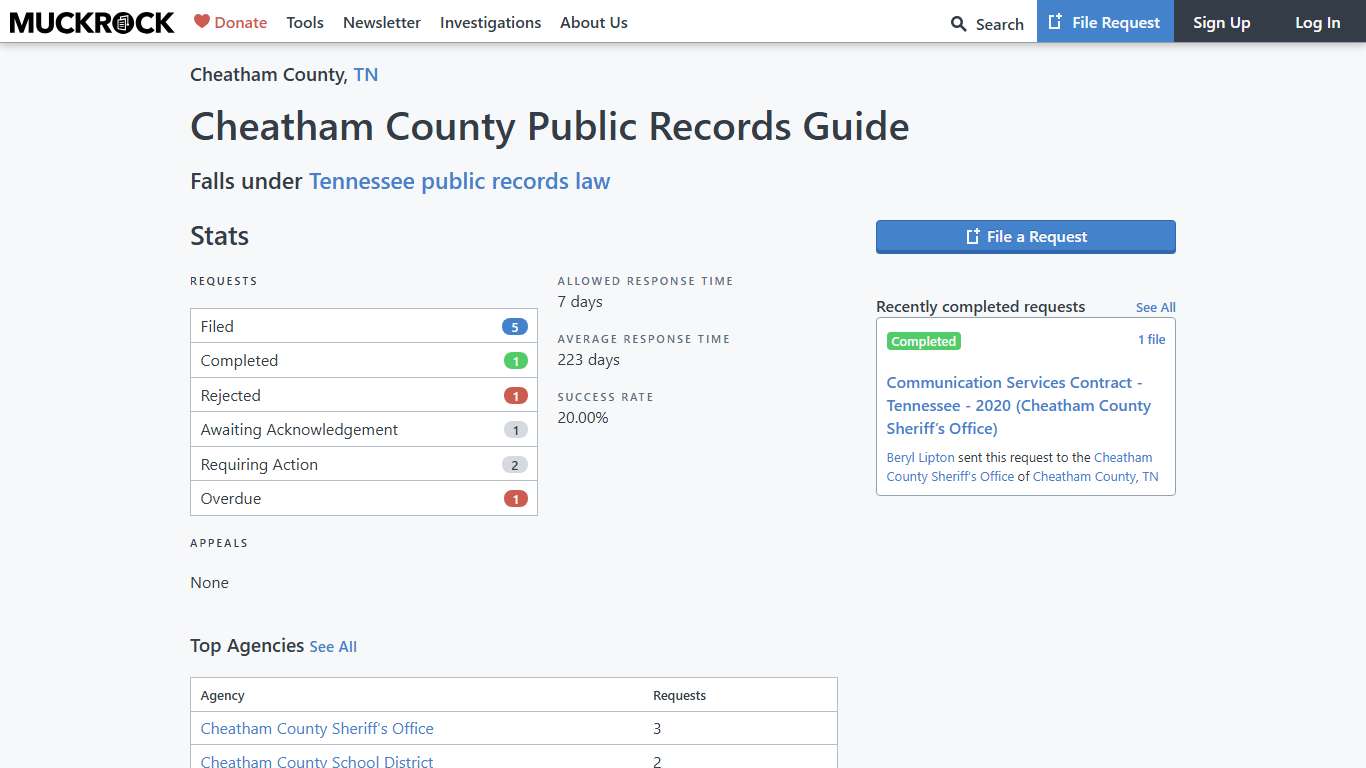
Task: Click the green Completed status label
Action: [924, 341]
